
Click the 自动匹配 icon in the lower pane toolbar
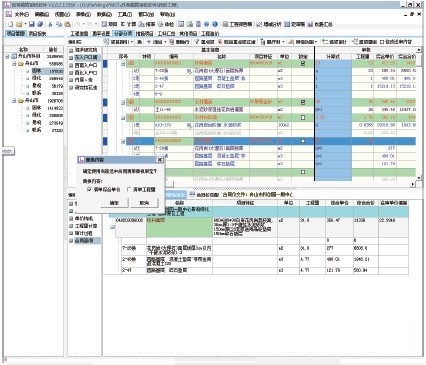click(193, 195)
